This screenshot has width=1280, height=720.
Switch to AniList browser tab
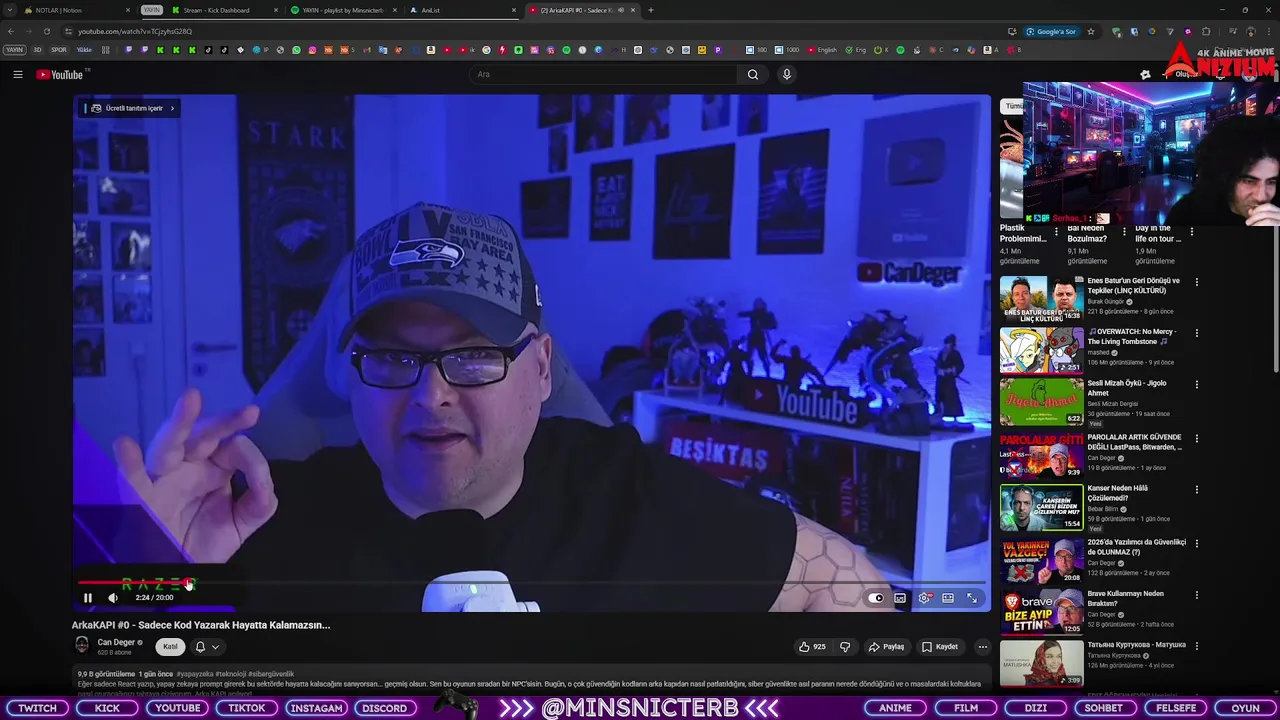tap(460, 10)
